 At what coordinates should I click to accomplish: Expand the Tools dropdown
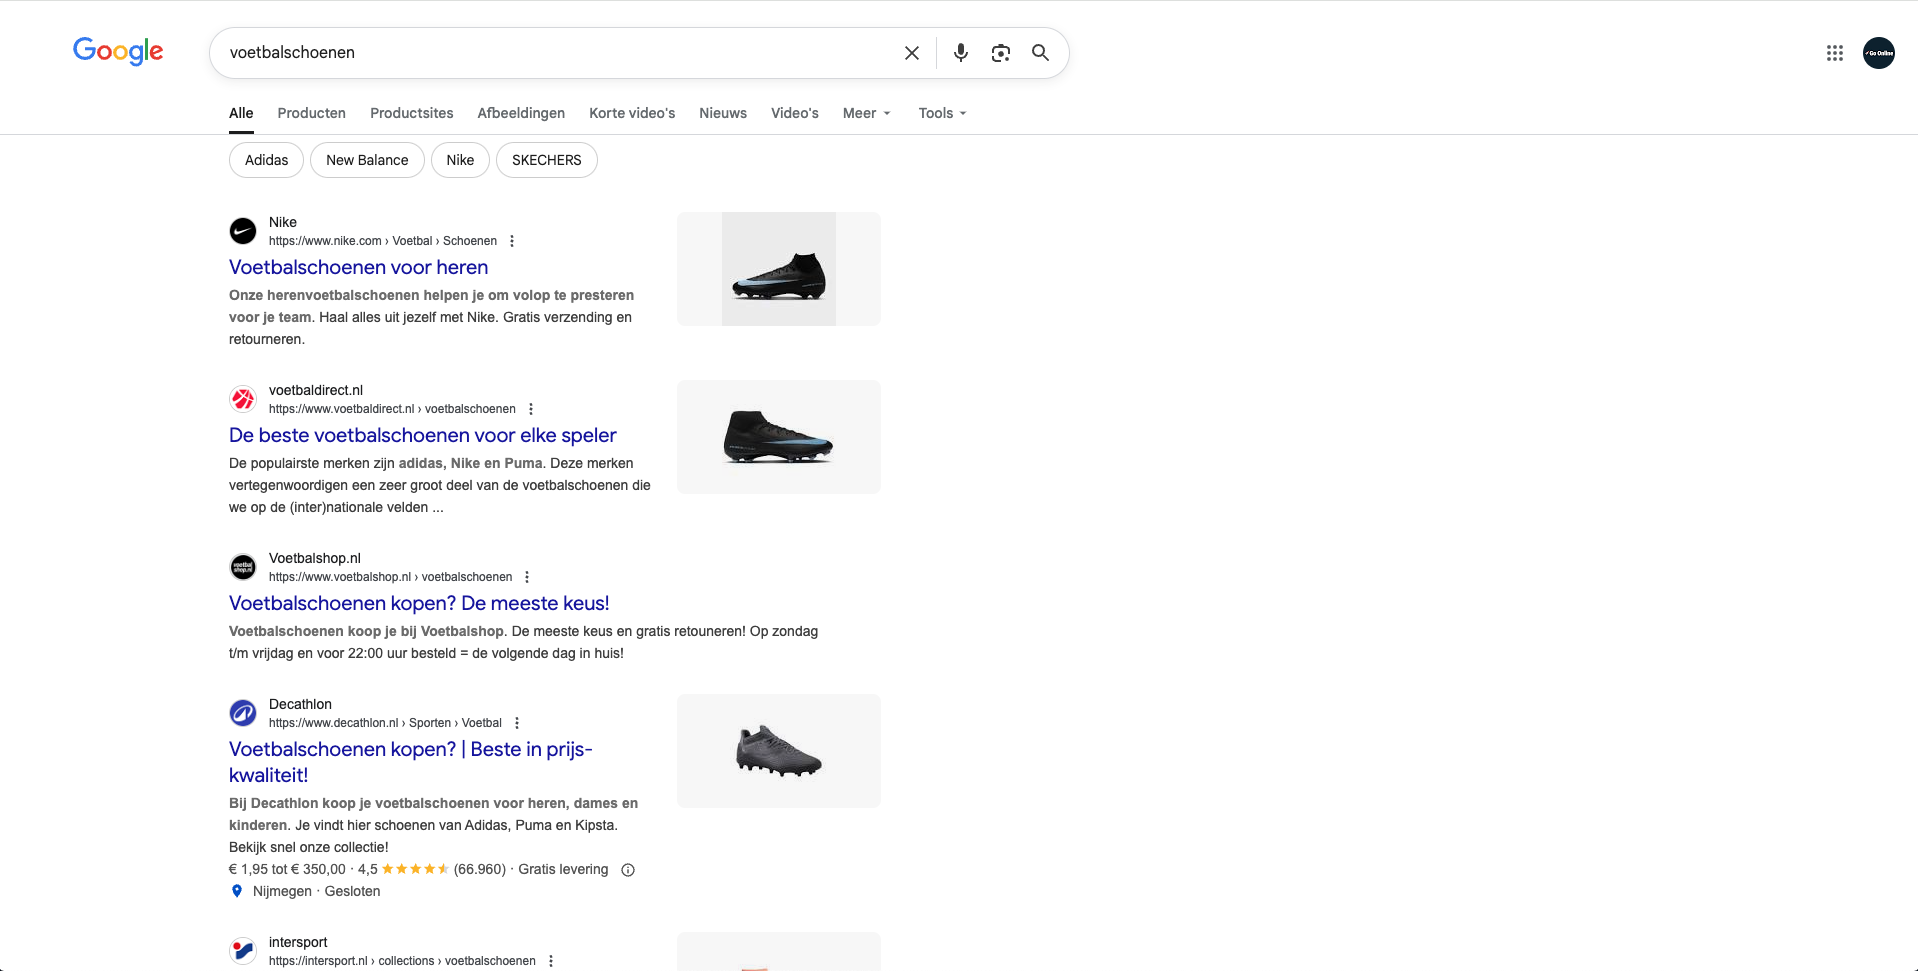[x=942, y=113]
